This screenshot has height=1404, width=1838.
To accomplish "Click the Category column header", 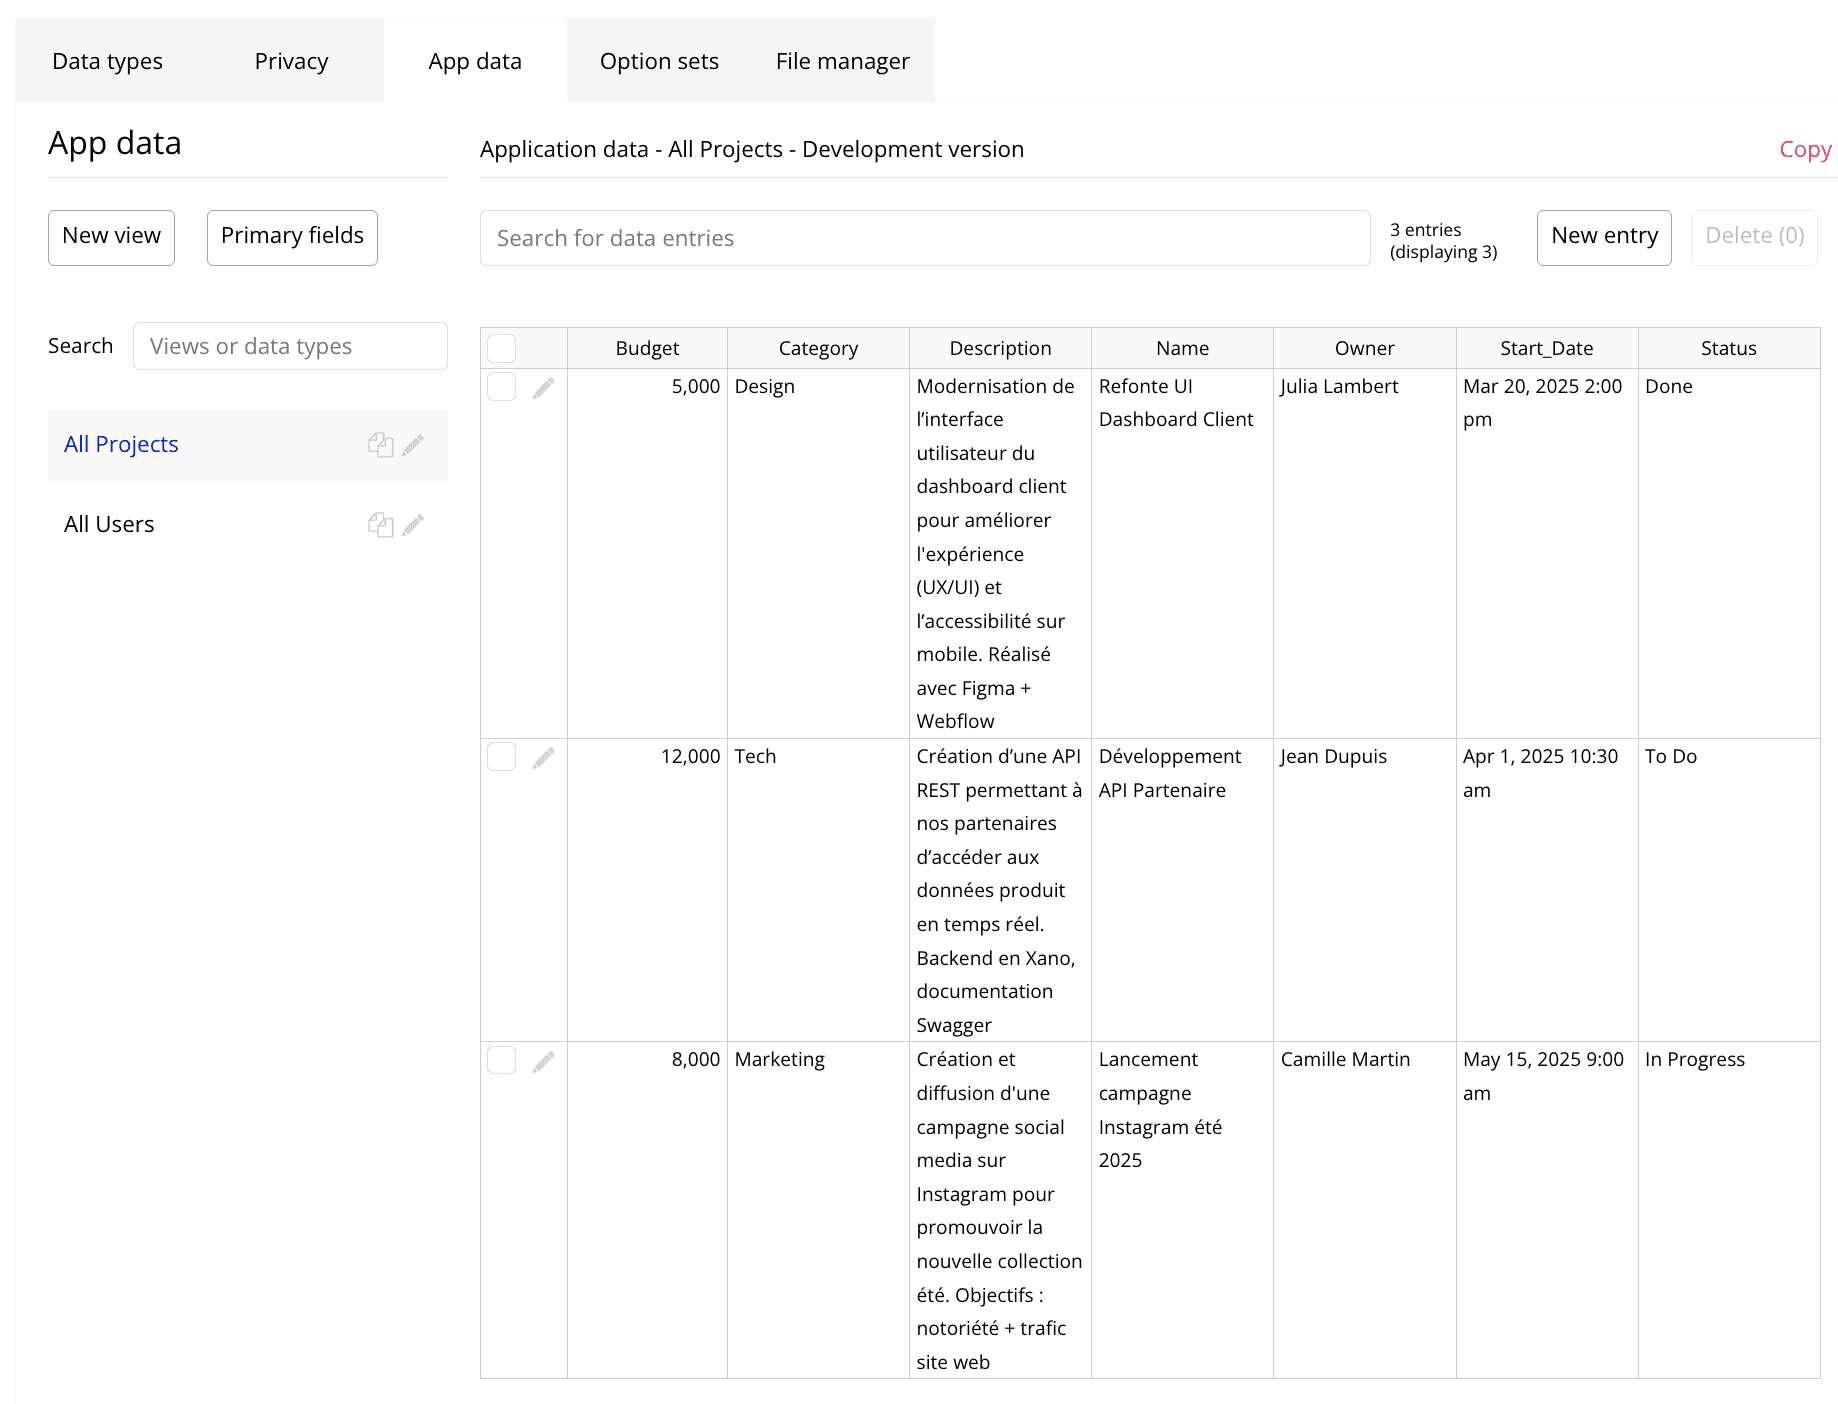I will point(818,348).
